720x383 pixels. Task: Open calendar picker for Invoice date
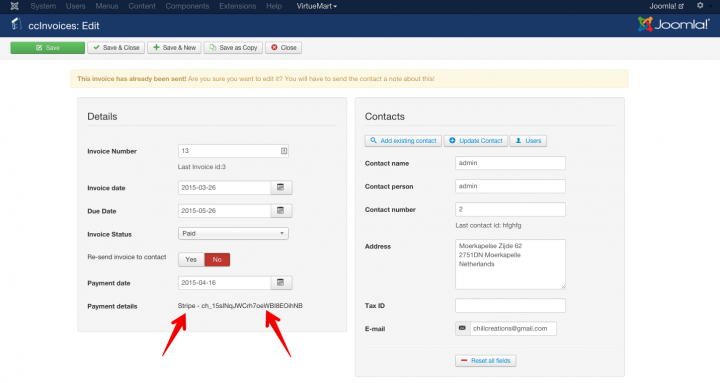tap(281, 187)
